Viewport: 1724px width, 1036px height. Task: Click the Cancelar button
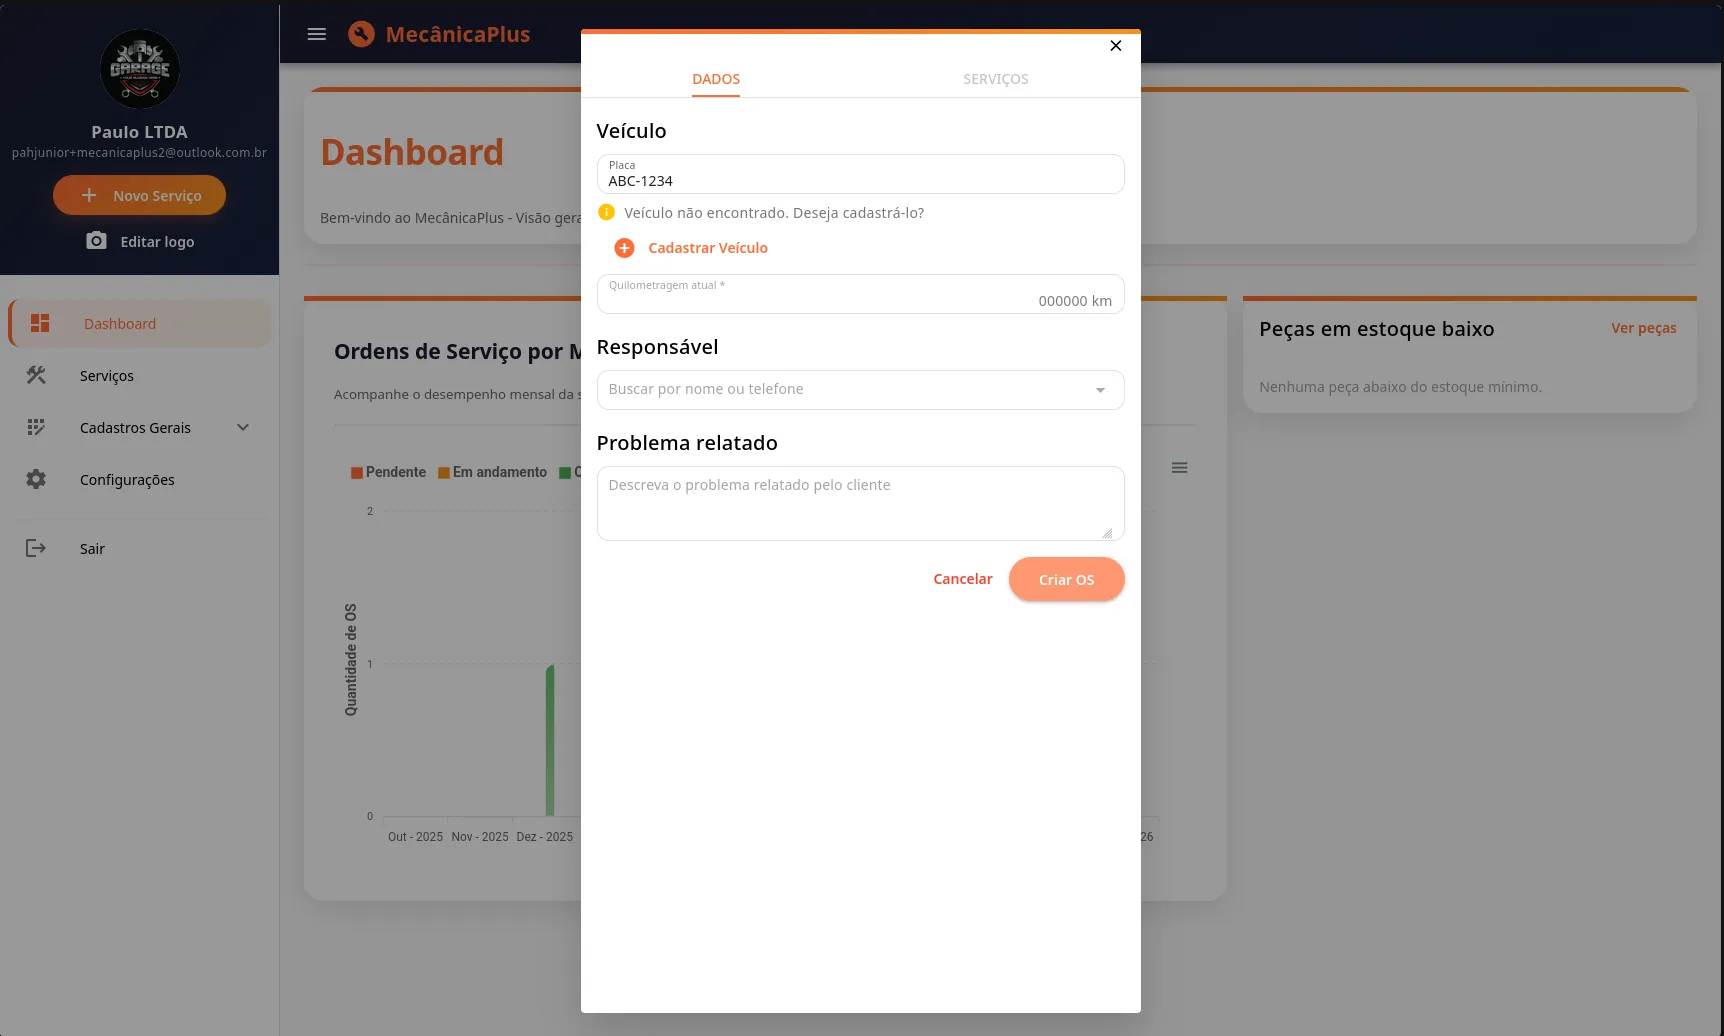click(x=963, y=579)
